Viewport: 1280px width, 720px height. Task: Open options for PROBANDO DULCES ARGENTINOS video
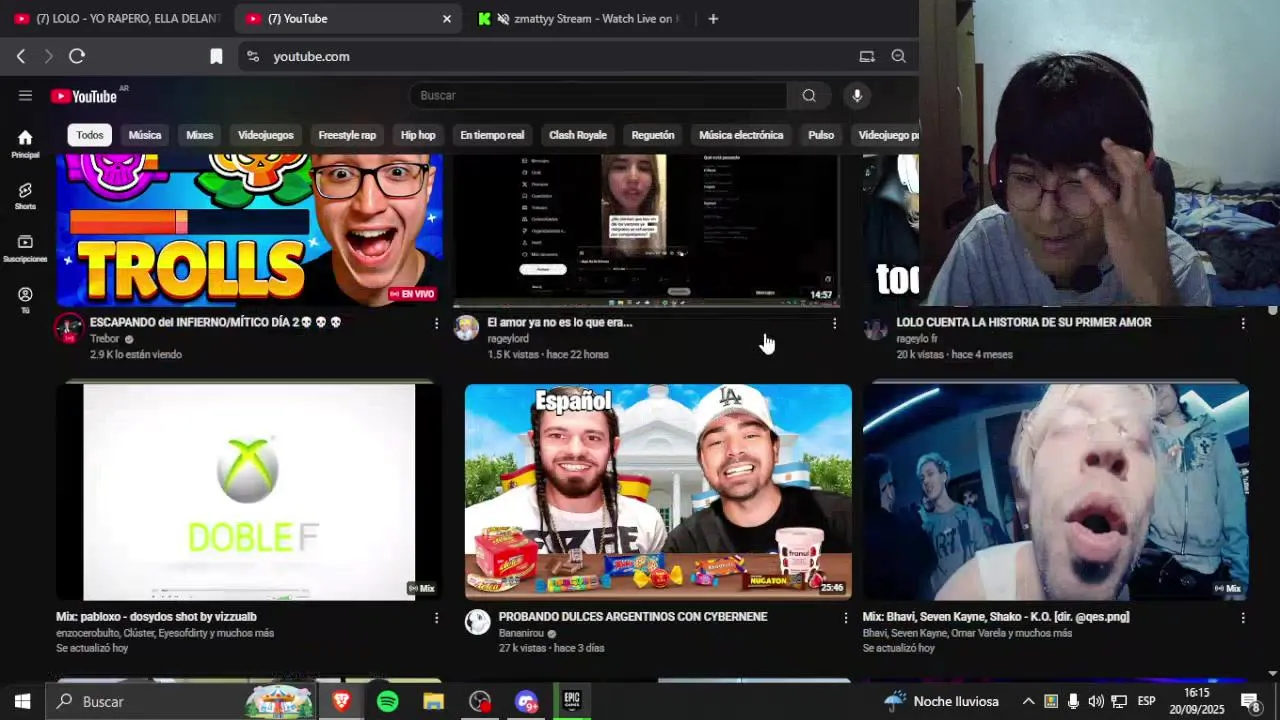tap(845, 618)
